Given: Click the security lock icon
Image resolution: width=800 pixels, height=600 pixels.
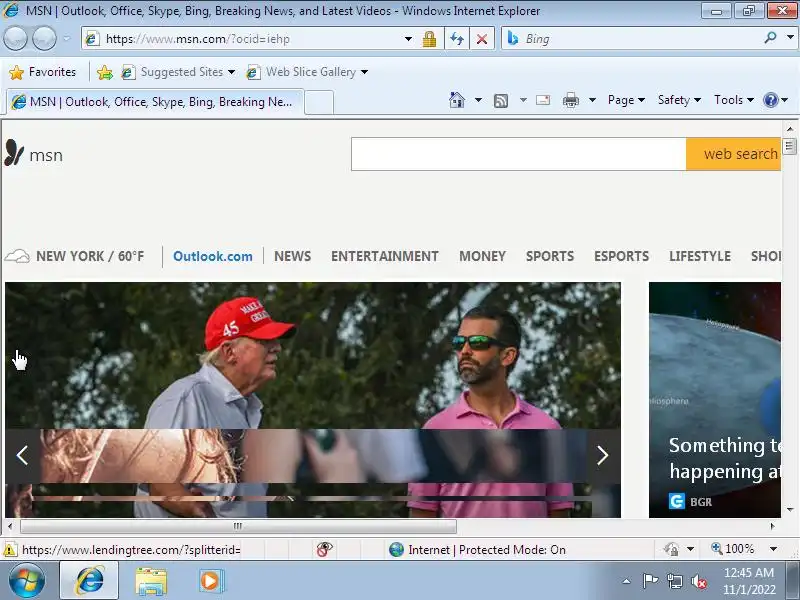Looking at the screenshot, I should (x=430, y=39).
